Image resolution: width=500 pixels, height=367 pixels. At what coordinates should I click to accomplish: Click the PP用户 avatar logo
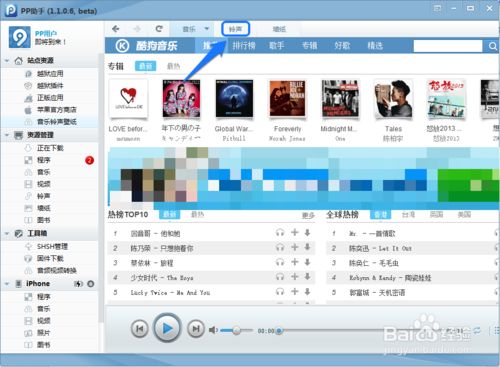20,37
